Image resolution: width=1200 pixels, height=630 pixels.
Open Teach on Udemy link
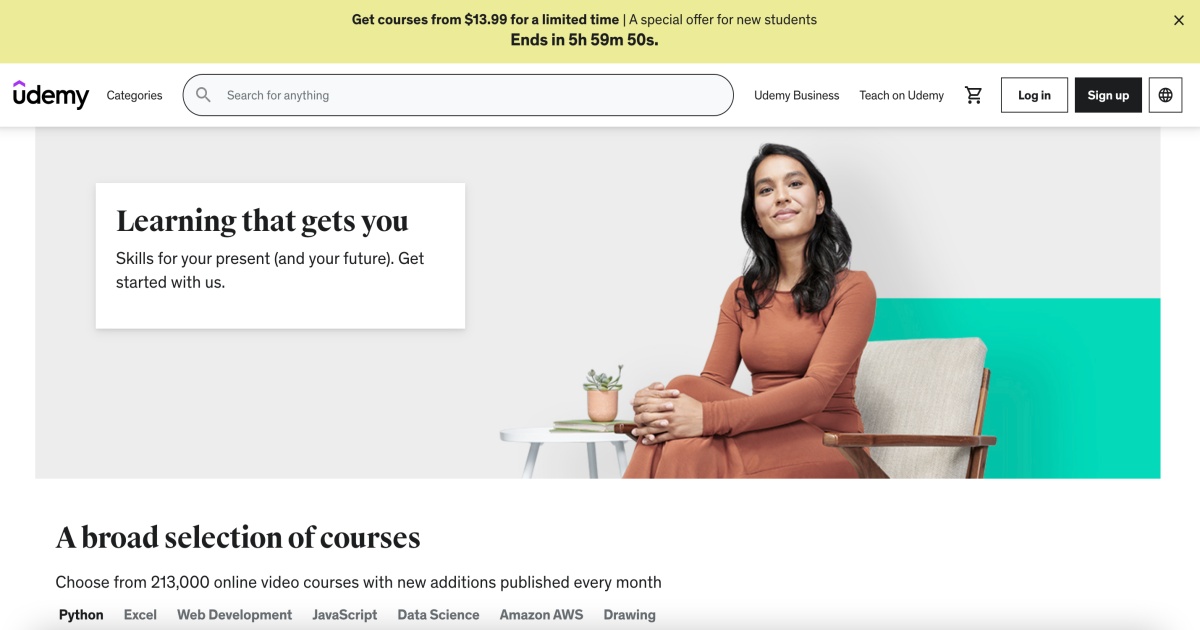pos(901,95)
